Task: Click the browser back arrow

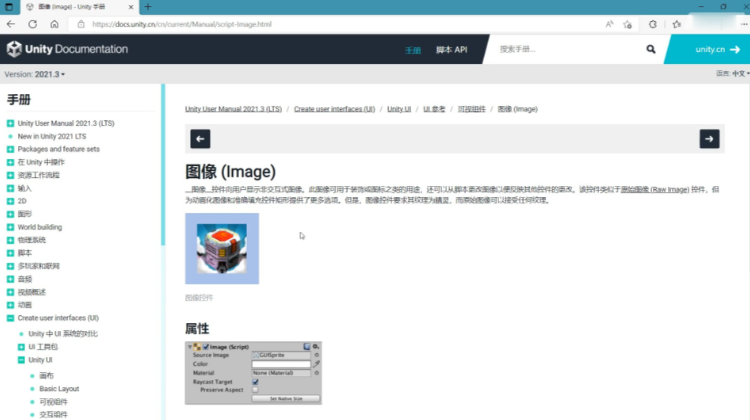Action: point(13,23)
